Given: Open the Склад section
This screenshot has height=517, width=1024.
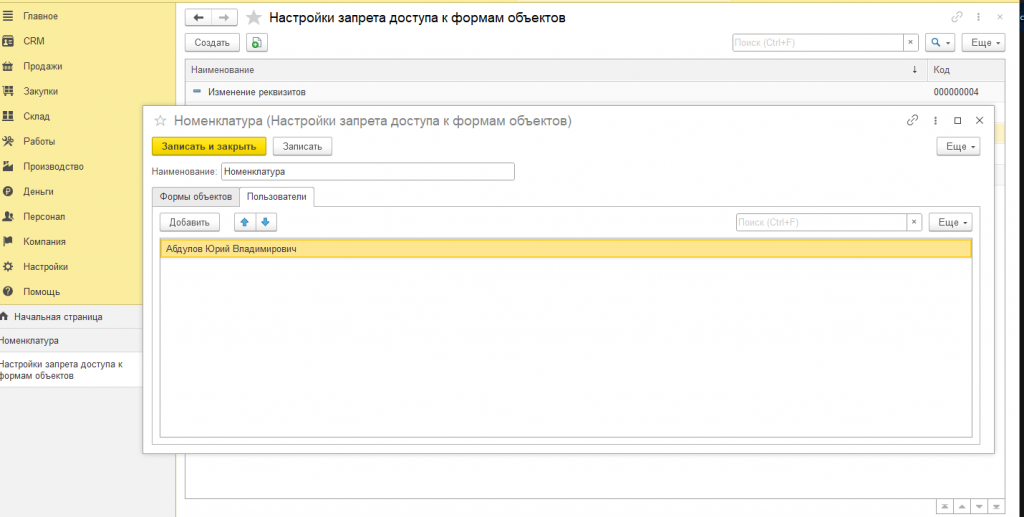Looking at the screenshot, I should coord(36,116).
